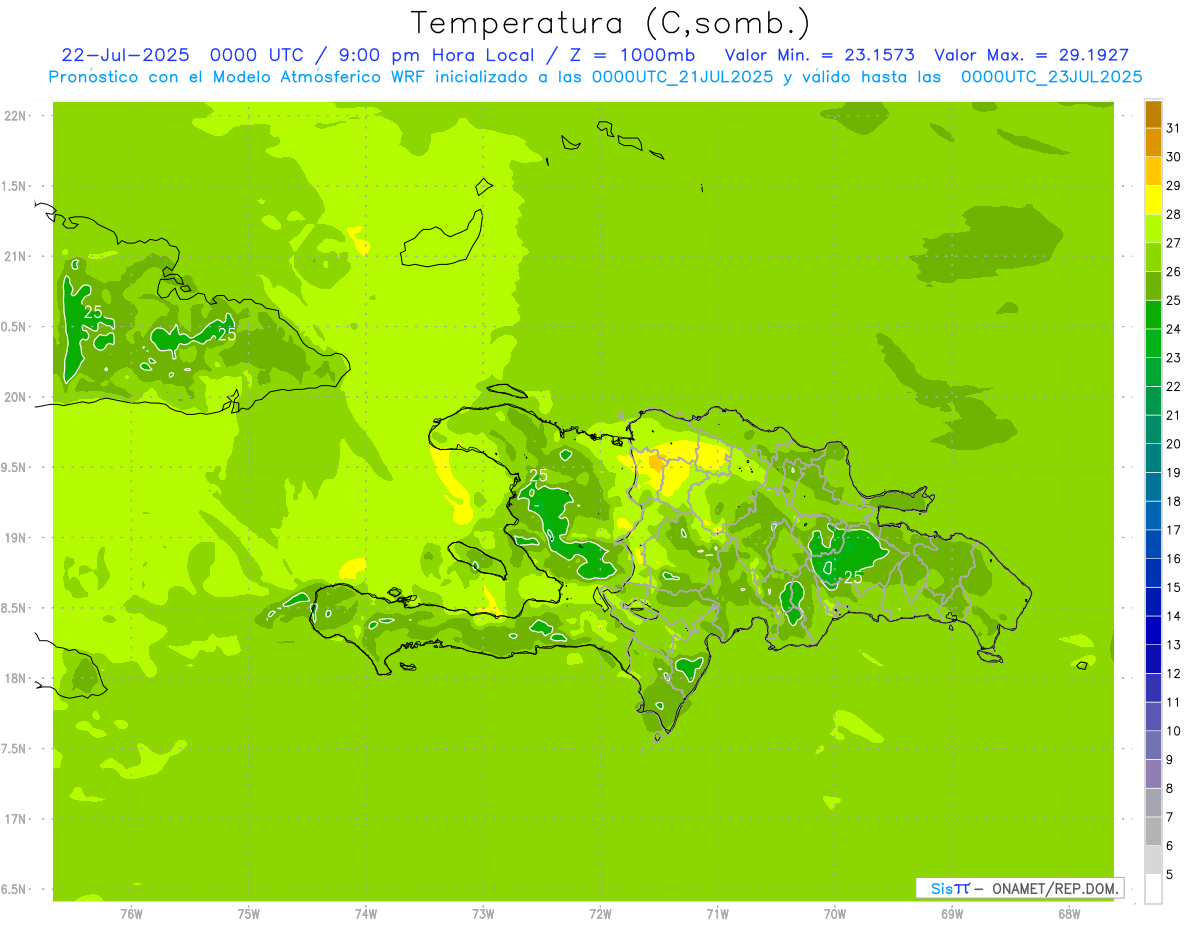This screenshot has height=927, width=1200.
Task: Click the 17N latitude axis label
Action: pos(15,819)
